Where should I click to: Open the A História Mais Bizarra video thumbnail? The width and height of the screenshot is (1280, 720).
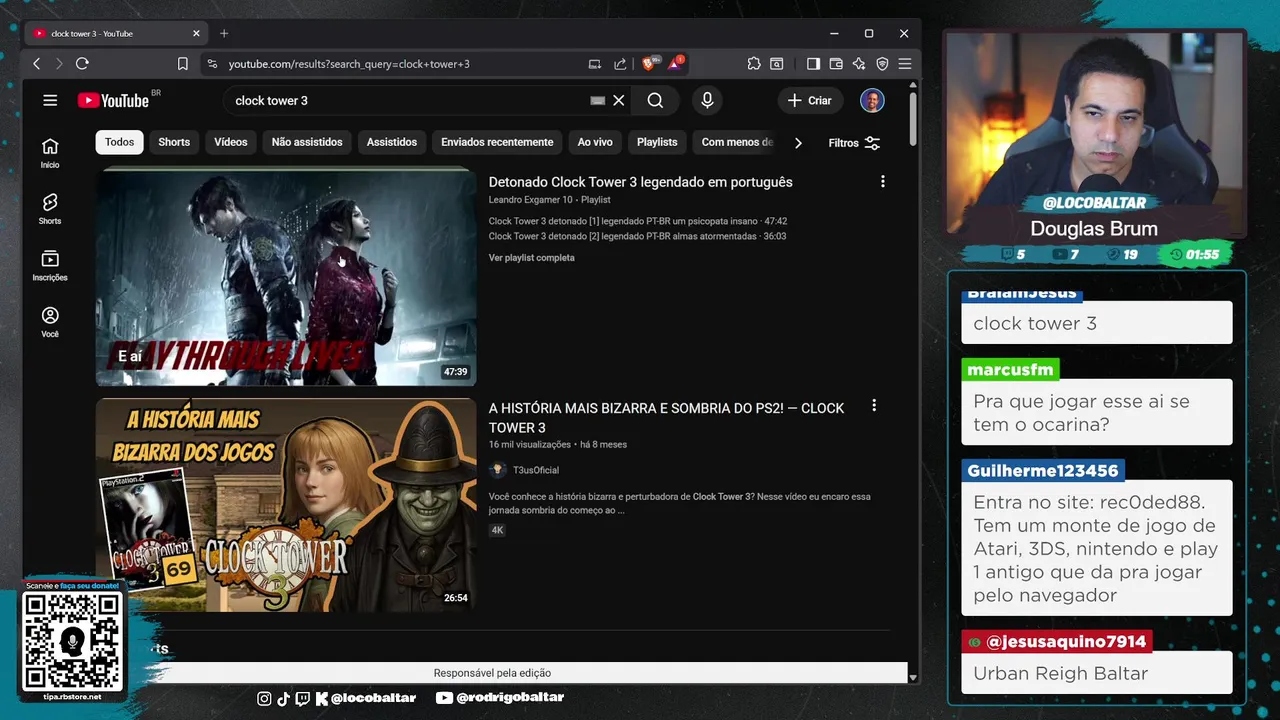(286, 505)
